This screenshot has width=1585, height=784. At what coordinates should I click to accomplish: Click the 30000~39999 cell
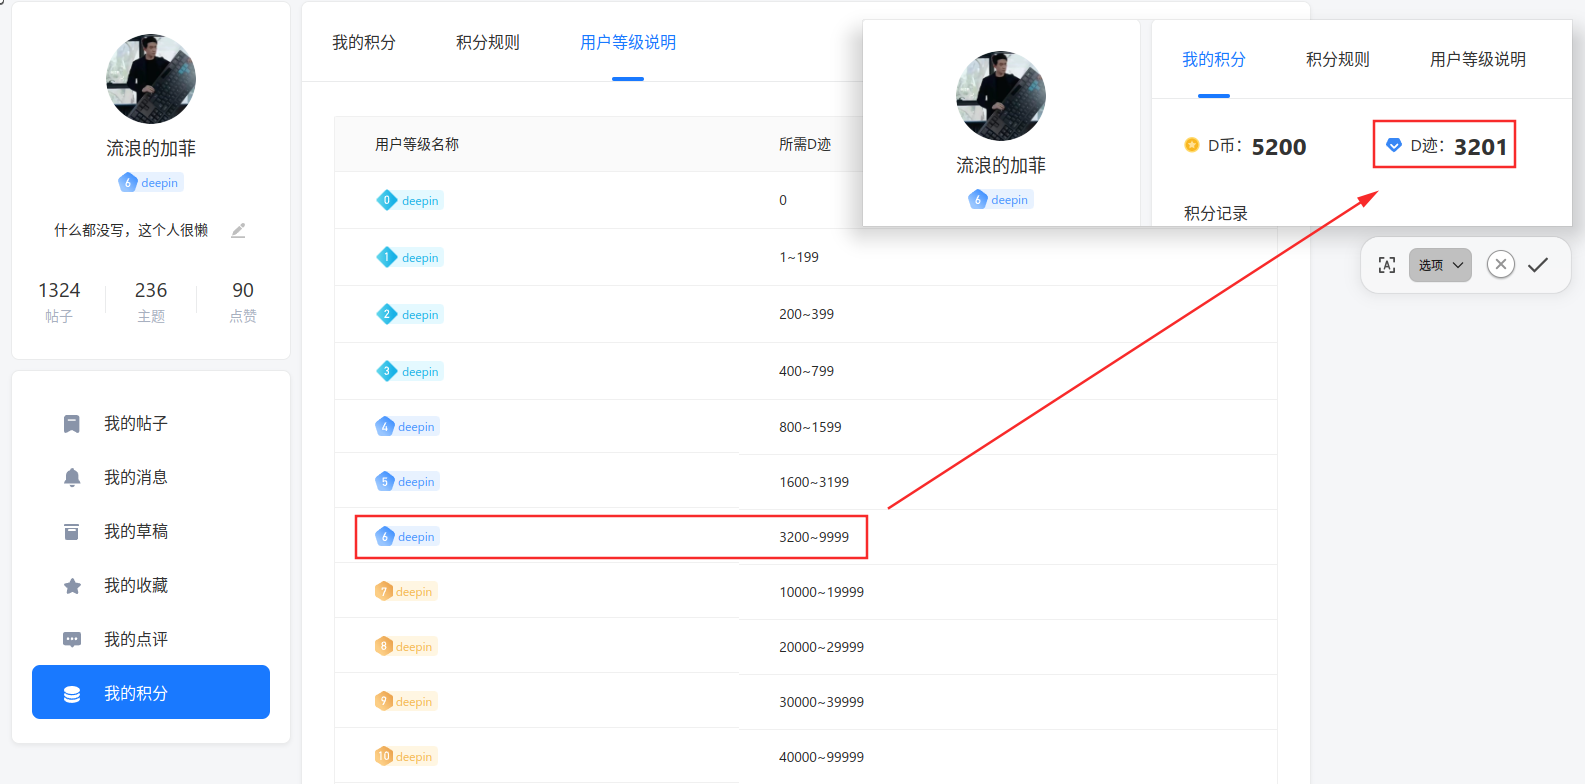pos(822,702)
